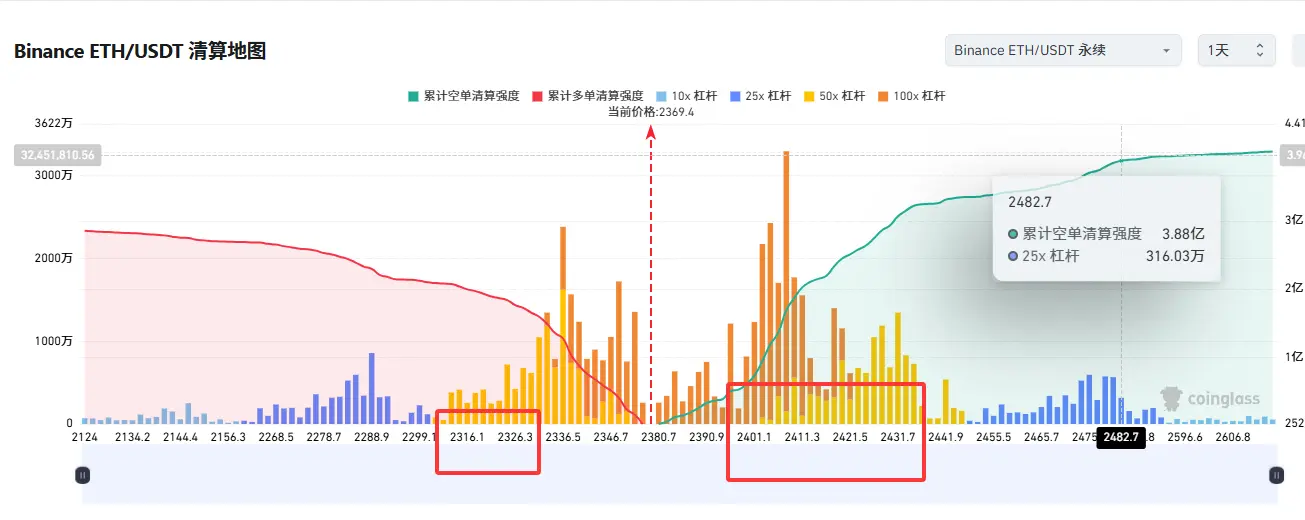
Task: Click the 1亿 right axis label
Action: [x=1294, y=356]
